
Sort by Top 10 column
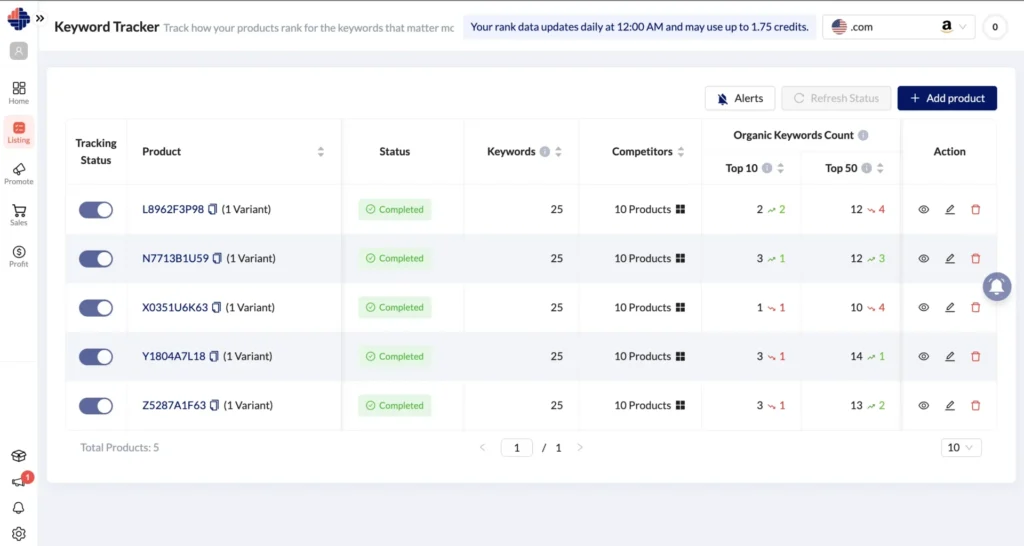click(x=780, y=169)
